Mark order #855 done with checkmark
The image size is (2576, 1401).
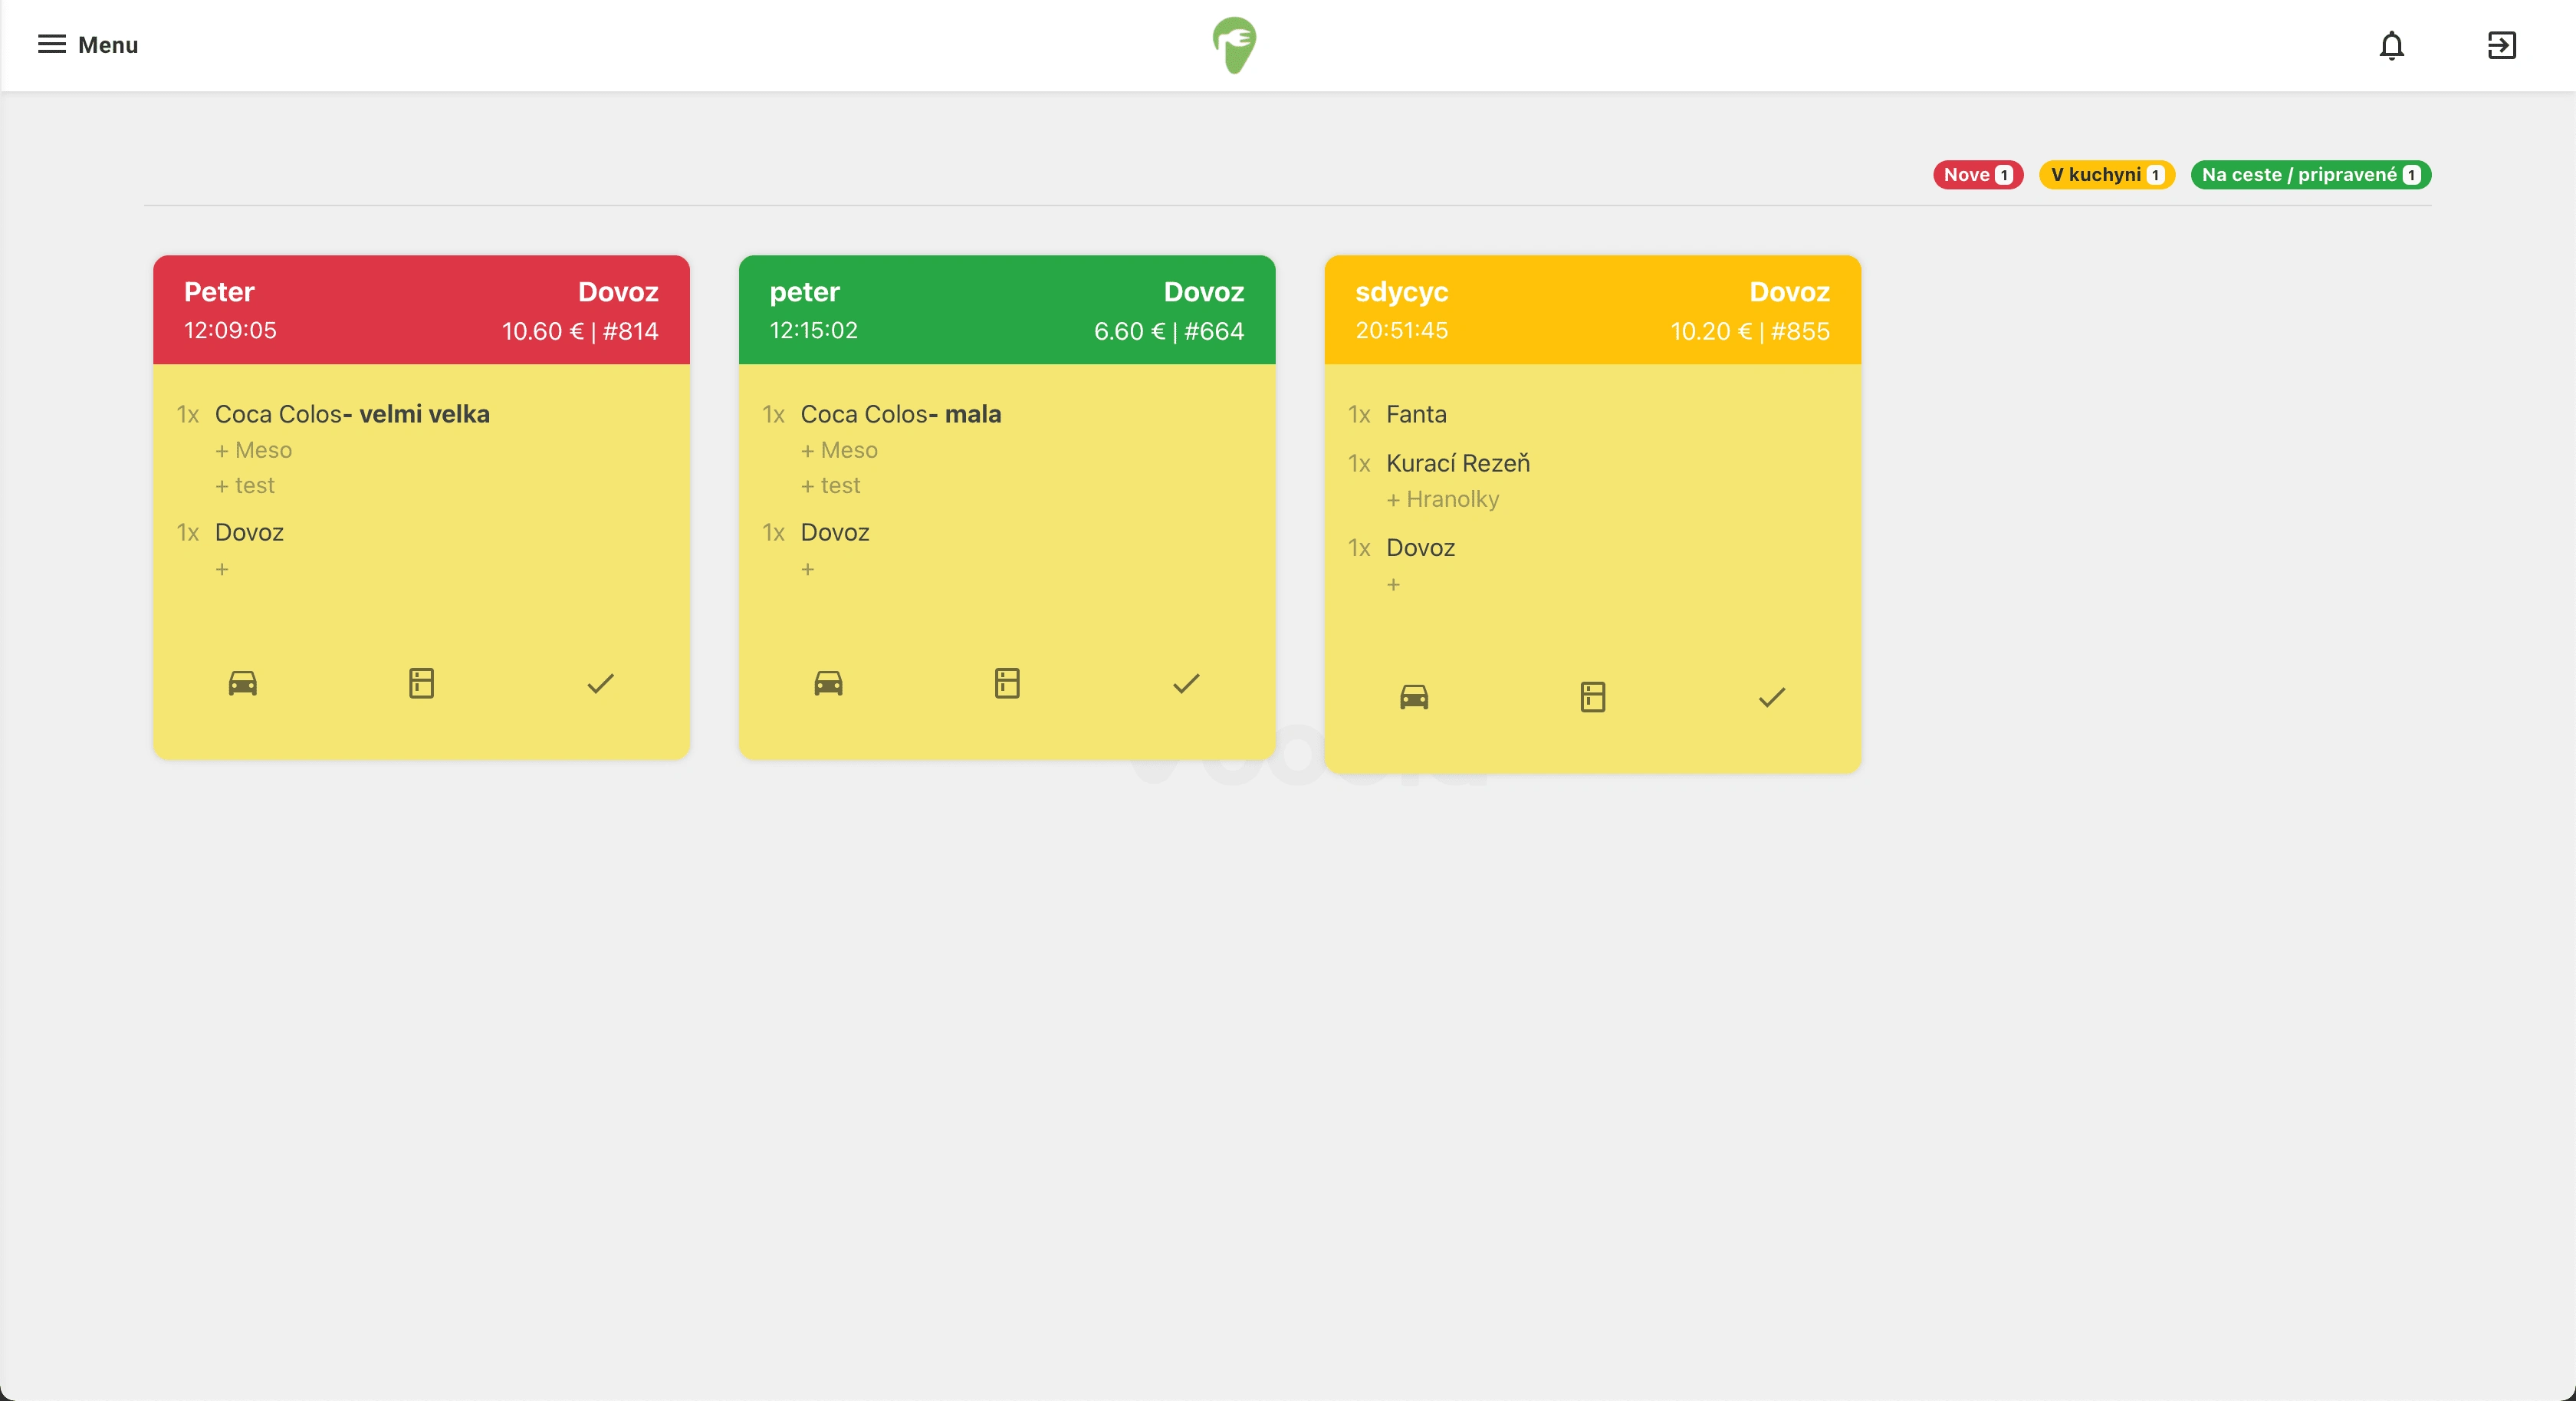click(1772, 697)
